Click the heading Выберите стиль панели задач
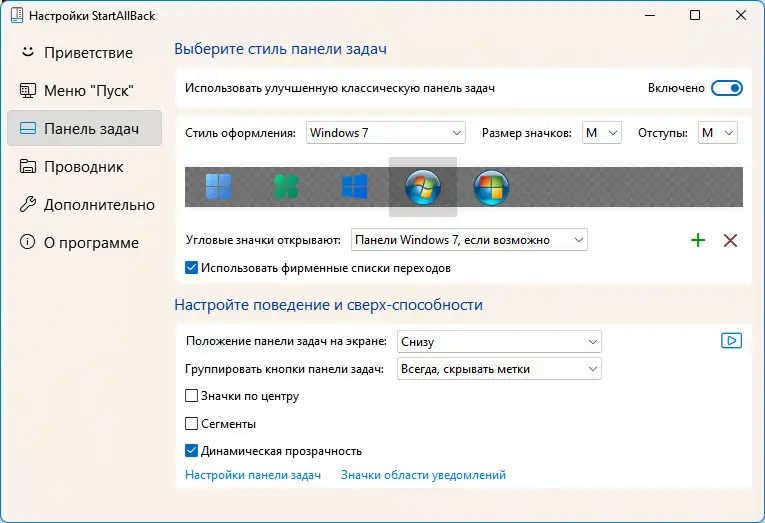765x523 pixels. click(281, 49)
